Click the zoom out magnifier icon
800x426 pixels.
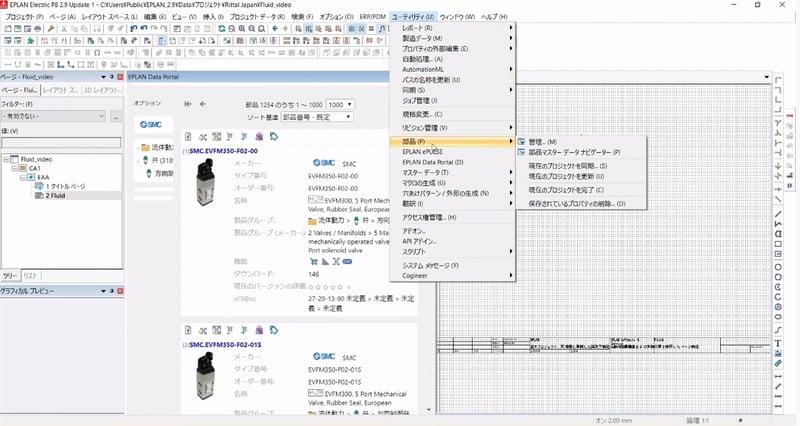click(252, 29)
